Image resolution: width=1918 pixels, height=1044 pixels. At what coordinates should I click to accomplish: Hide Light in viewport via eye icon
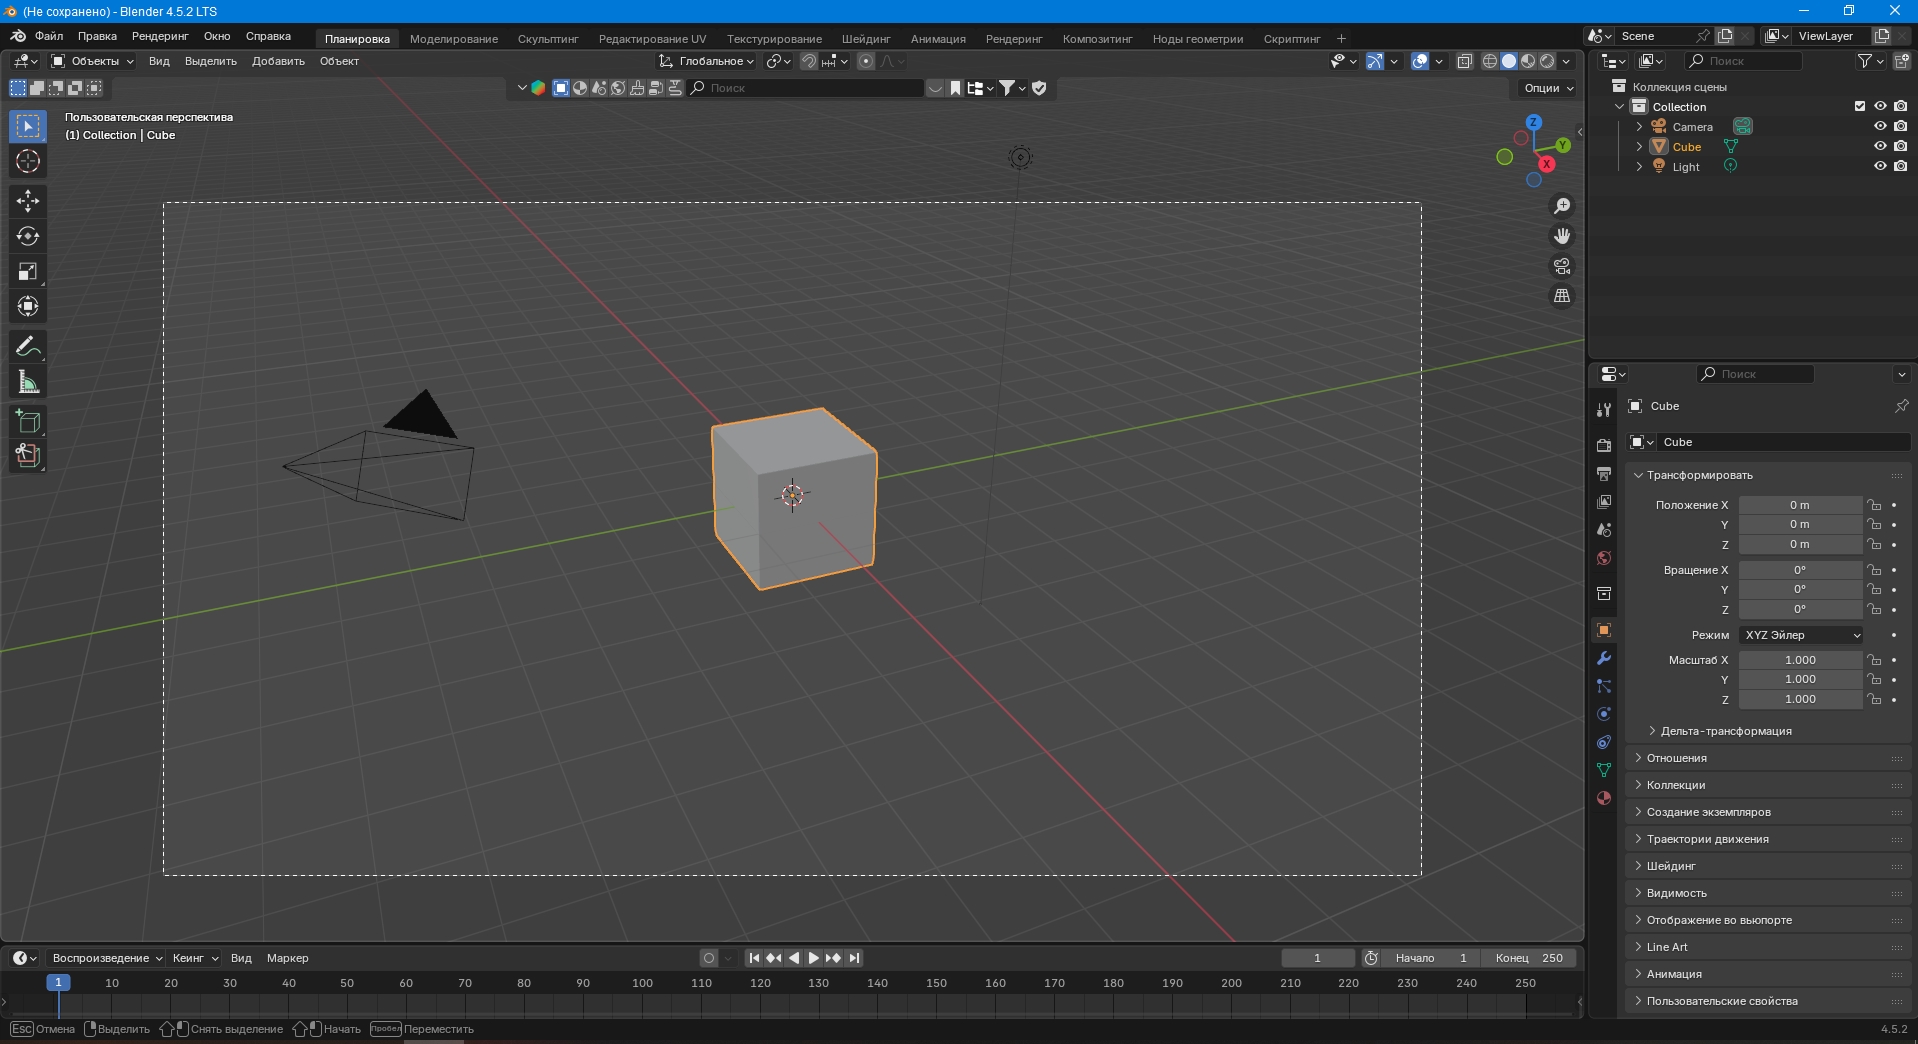[1880, 166]
